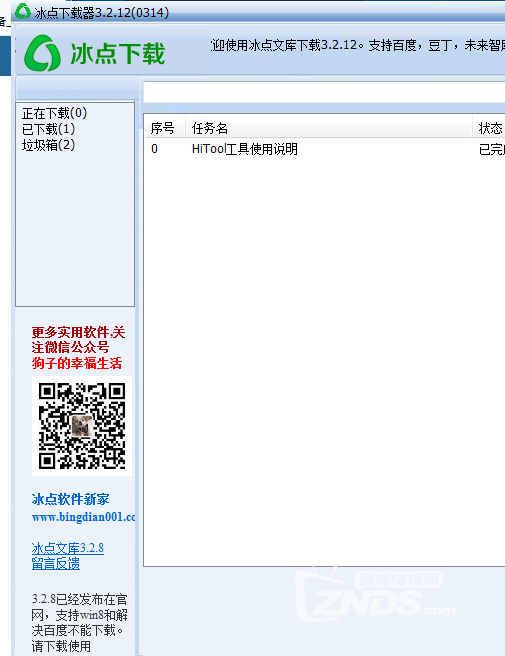
Task: Open the 已下载(1) list
Action: (49, 129)
